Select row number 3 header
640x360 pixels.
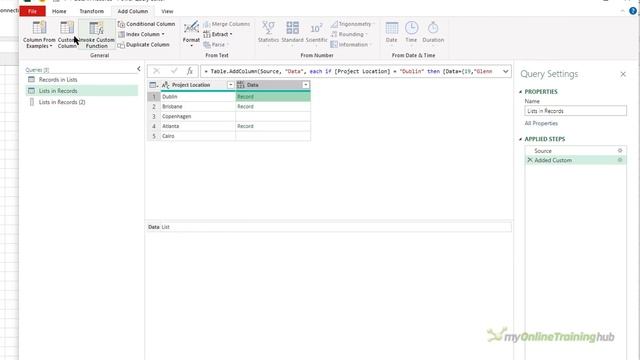(154, 116)
